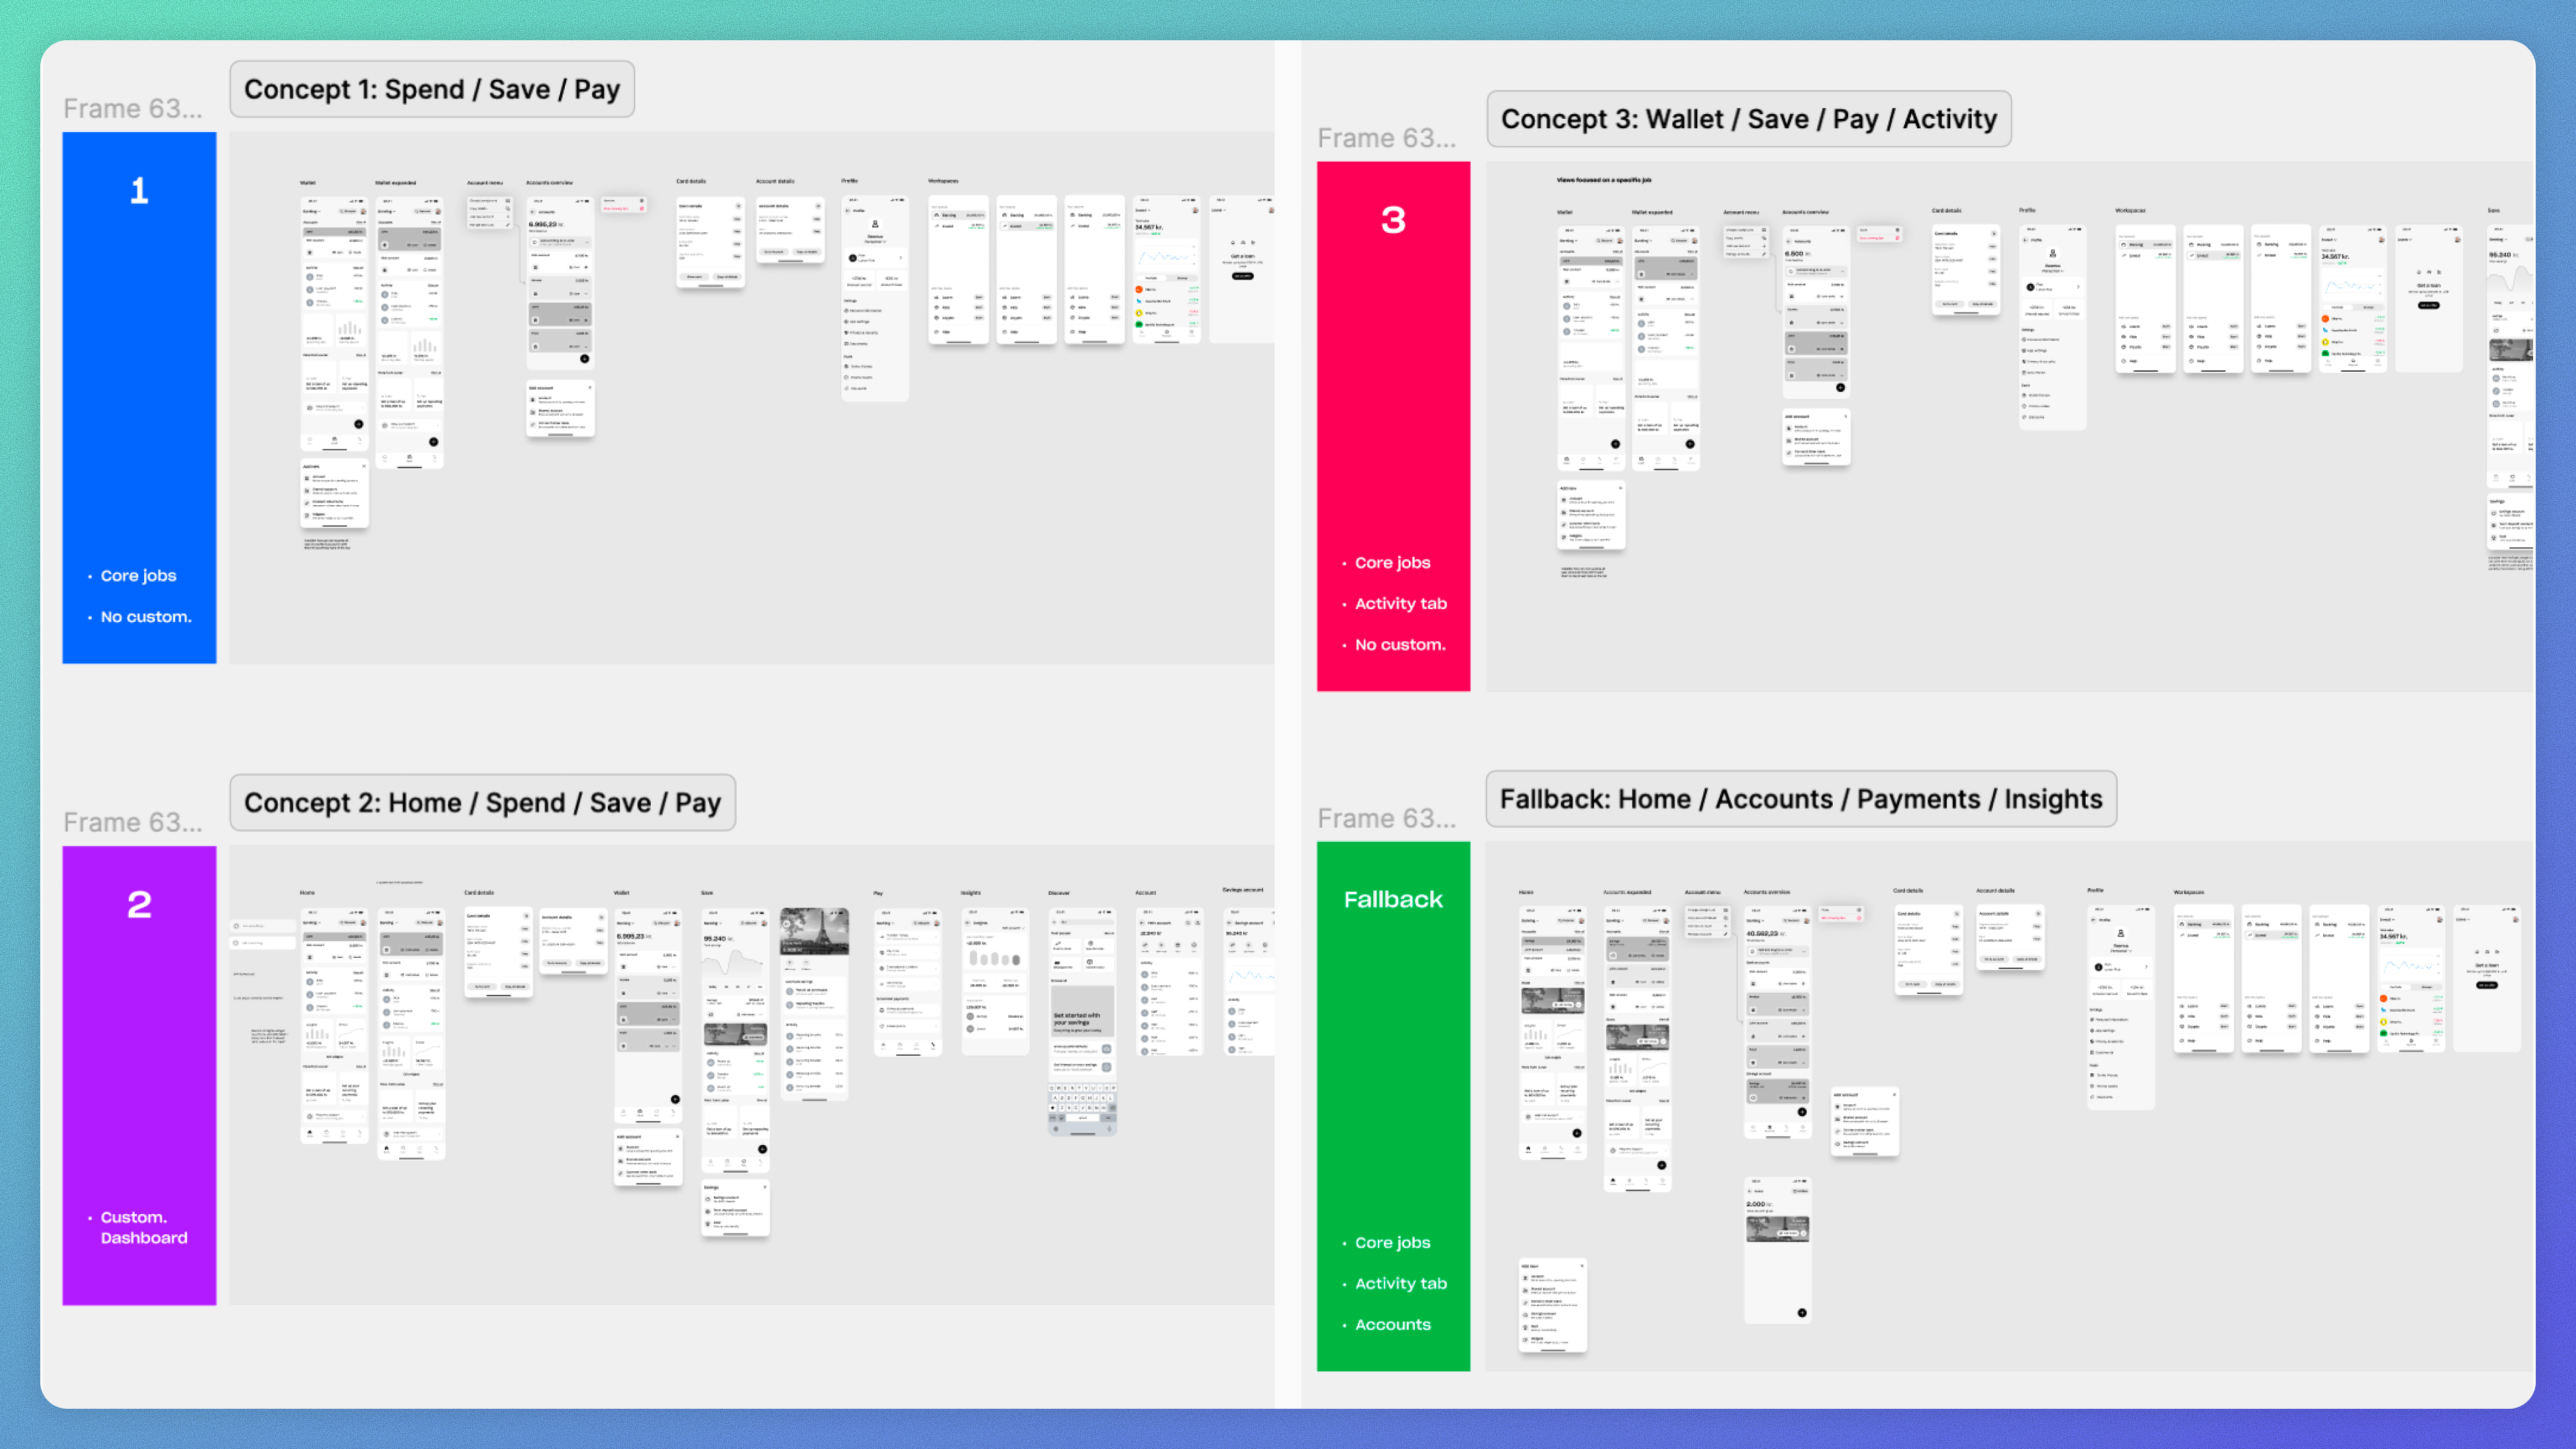Screen dimensions: 2576x1449
Task: Close the Add account sheet in Concept 2
Action: pyautogui.click(x=677, y=1136)
